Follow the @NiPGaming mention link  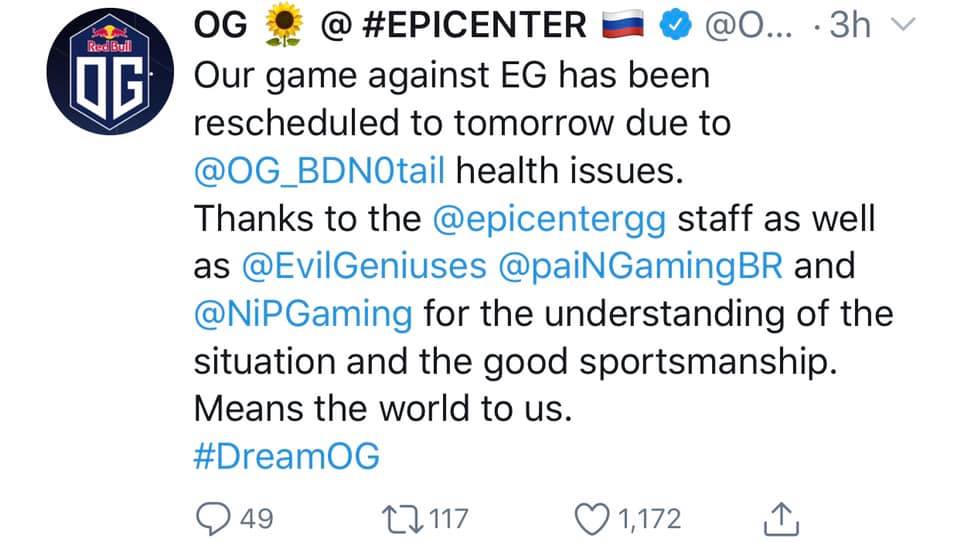point(303,314)
